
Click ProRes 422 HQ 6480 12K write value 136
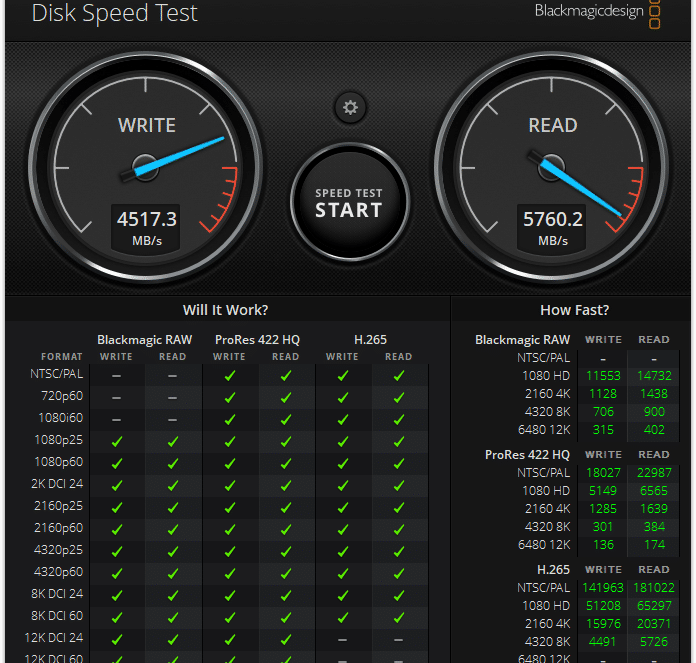pyautogui.click(x=604, y=545)
